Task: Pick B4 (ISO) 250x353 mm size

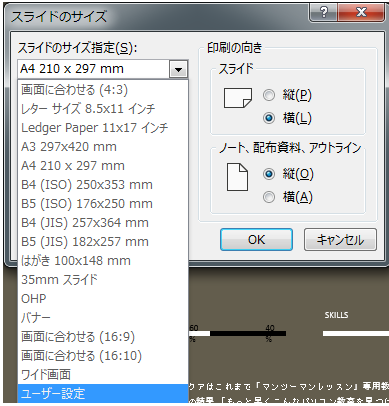Action: tap(103, 185)
